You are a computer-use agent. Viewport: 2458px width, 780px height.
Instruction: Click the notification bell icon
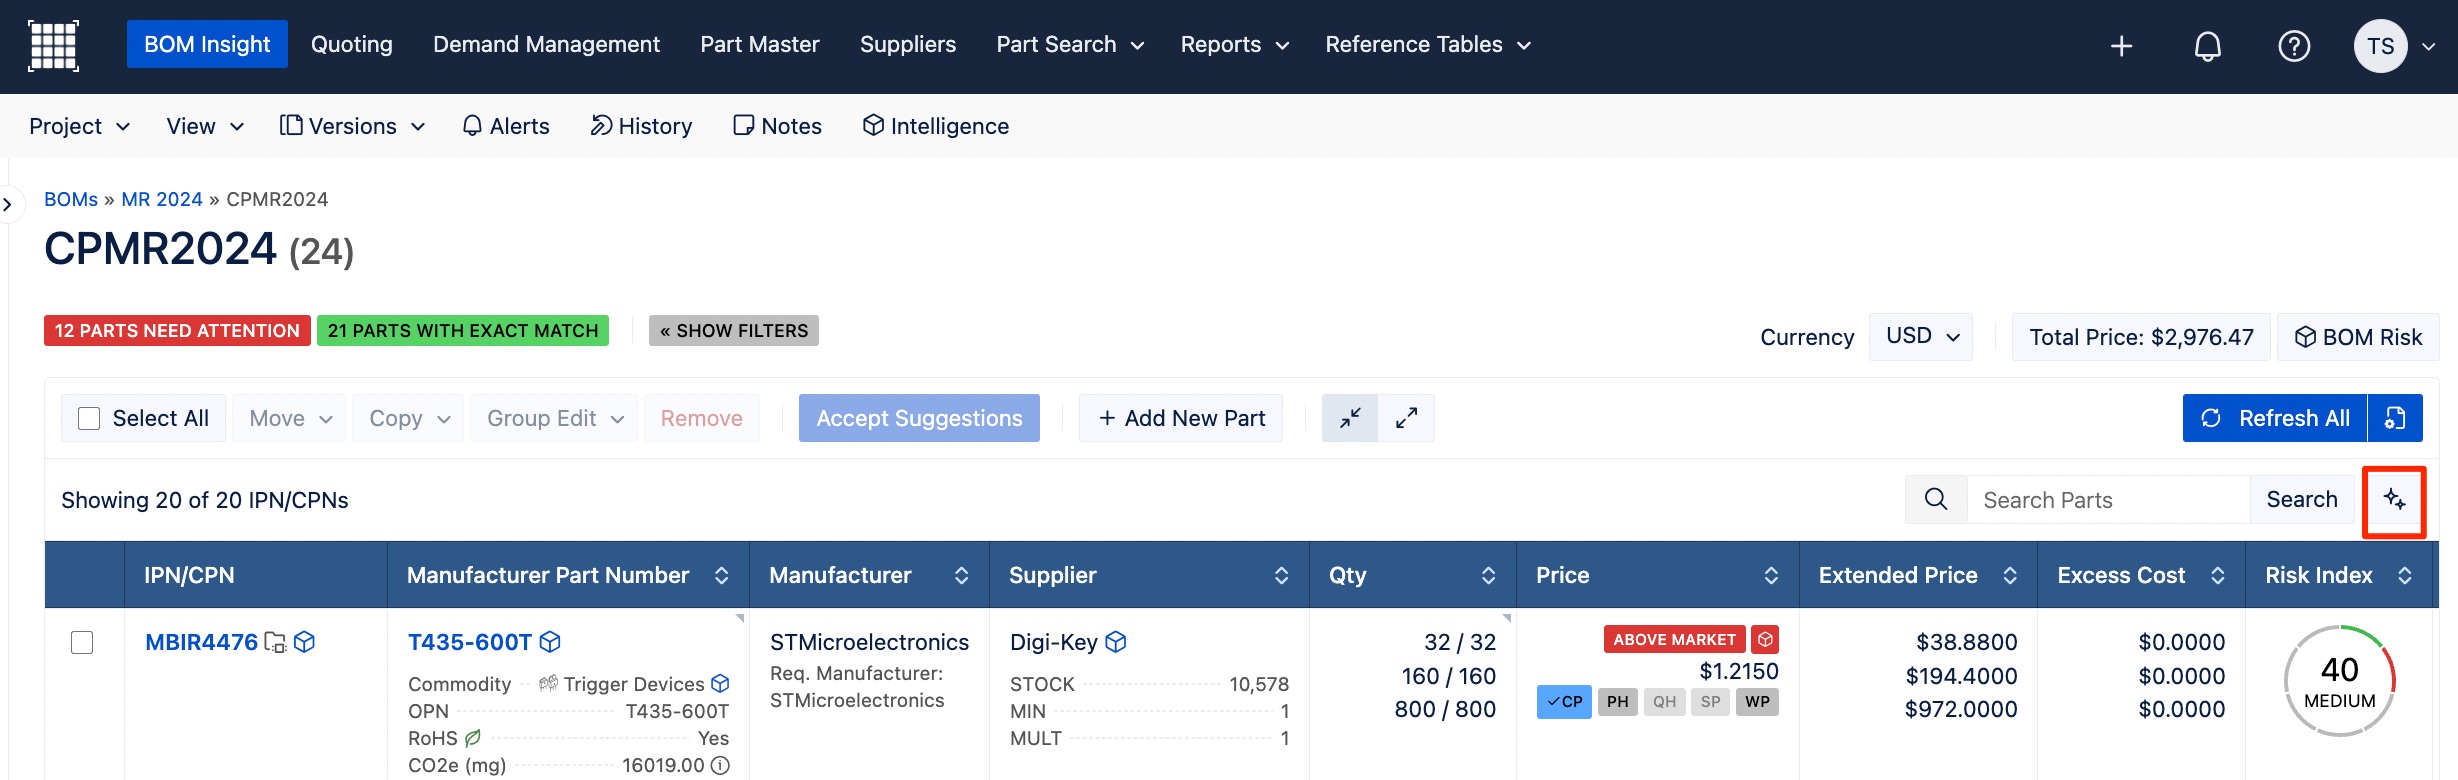[2207, 46]
